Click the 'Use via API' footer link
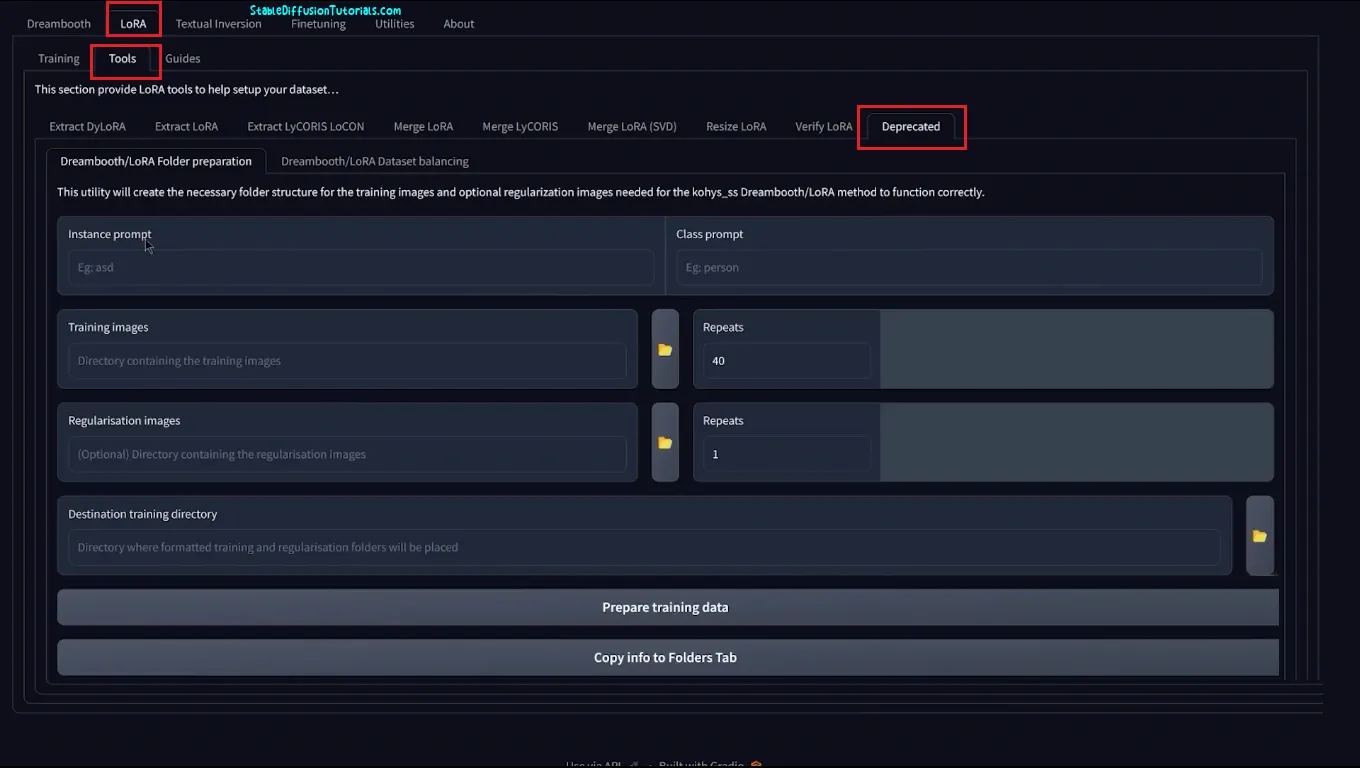The width and height of the screenshot is (1360, 768). 601,765
